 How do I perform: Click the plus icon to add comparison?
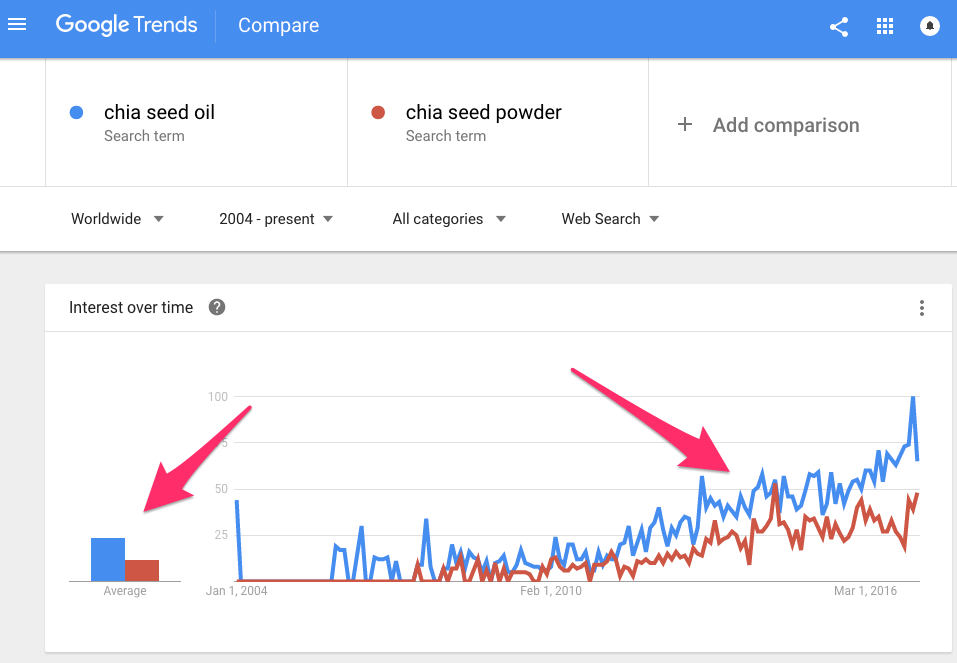click(x=685, y=125)
